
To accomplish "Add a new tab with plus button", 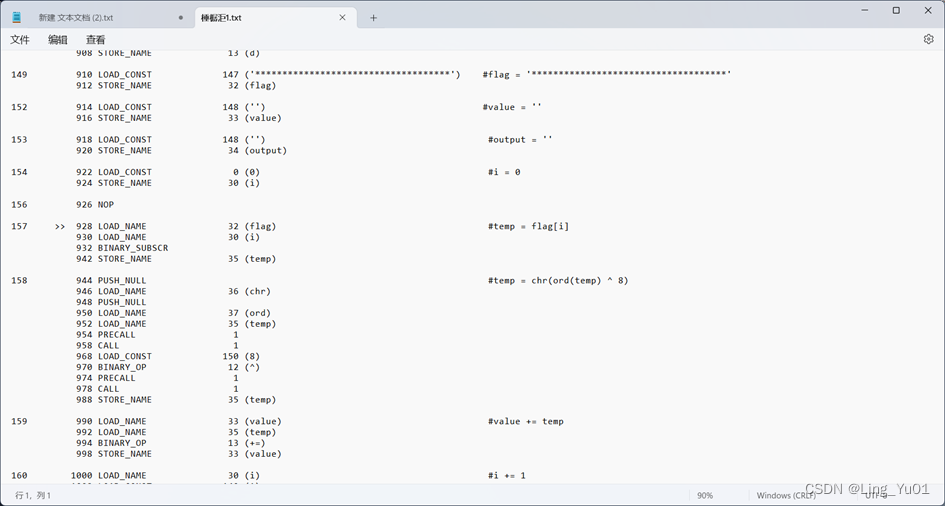I will pos(373,18).
